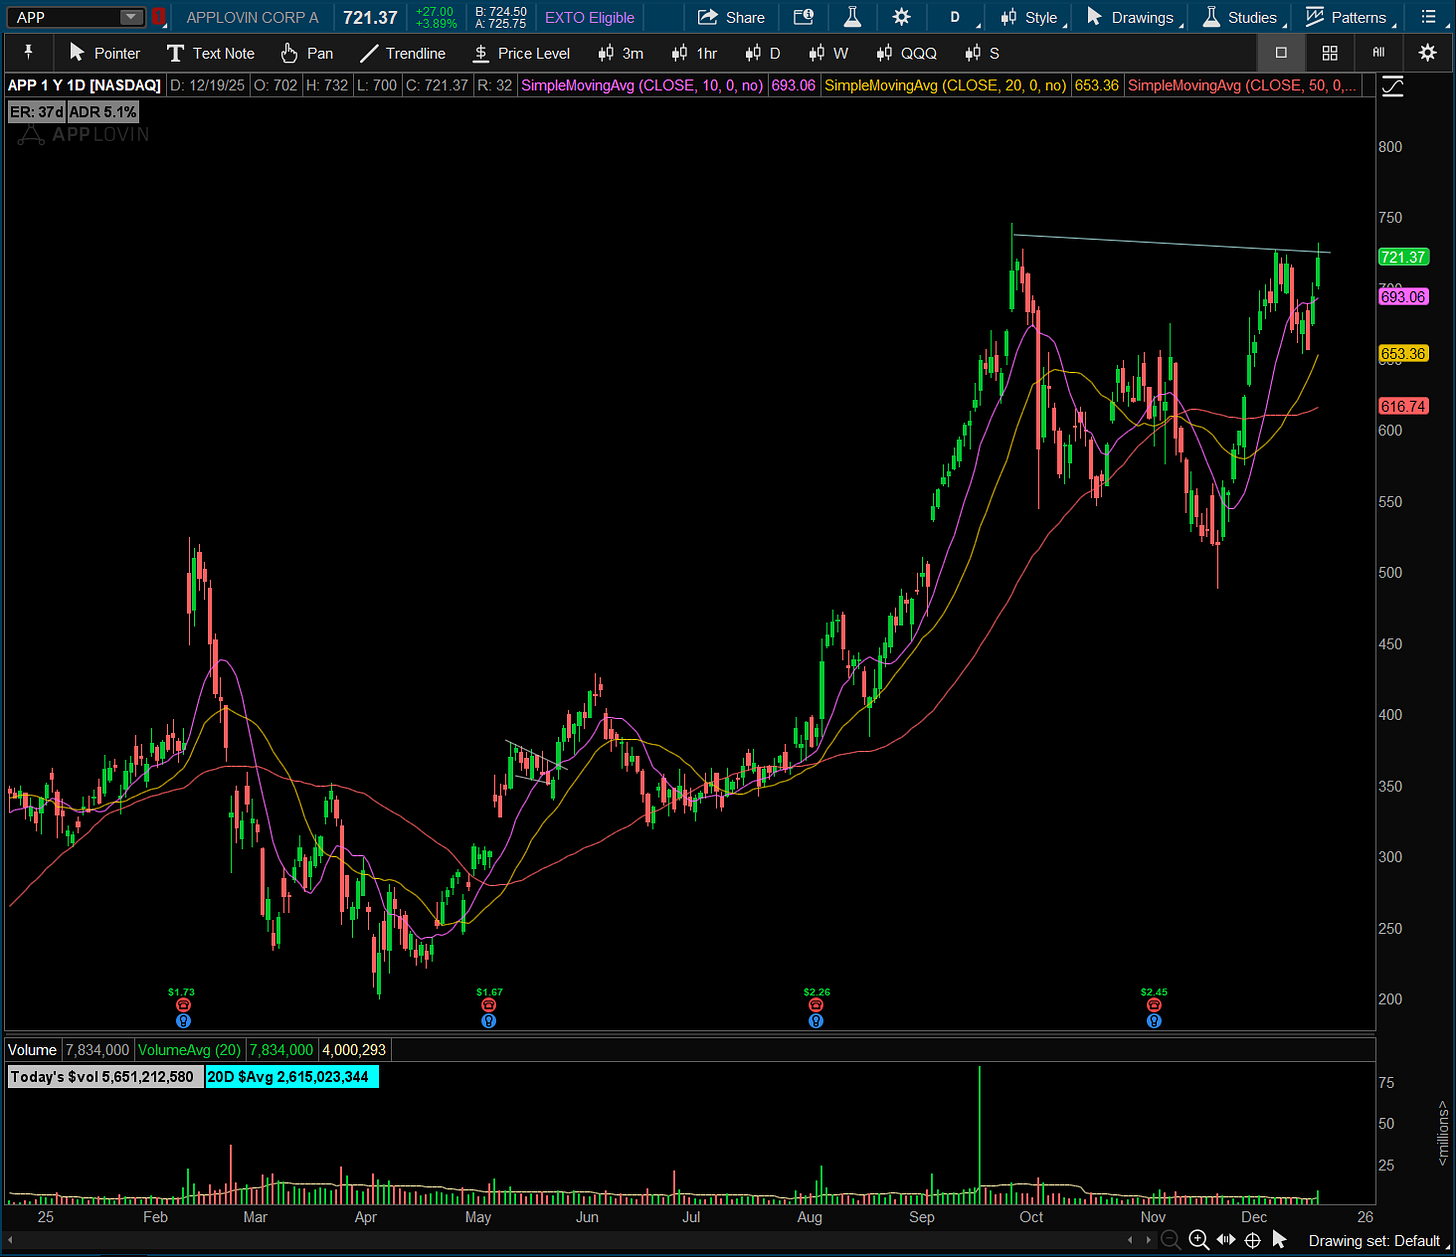This screenshot has height=1257, width=1456.
Task: Toggle the crosshair cursor icon at bottom
Action: coord(1252,1241)
